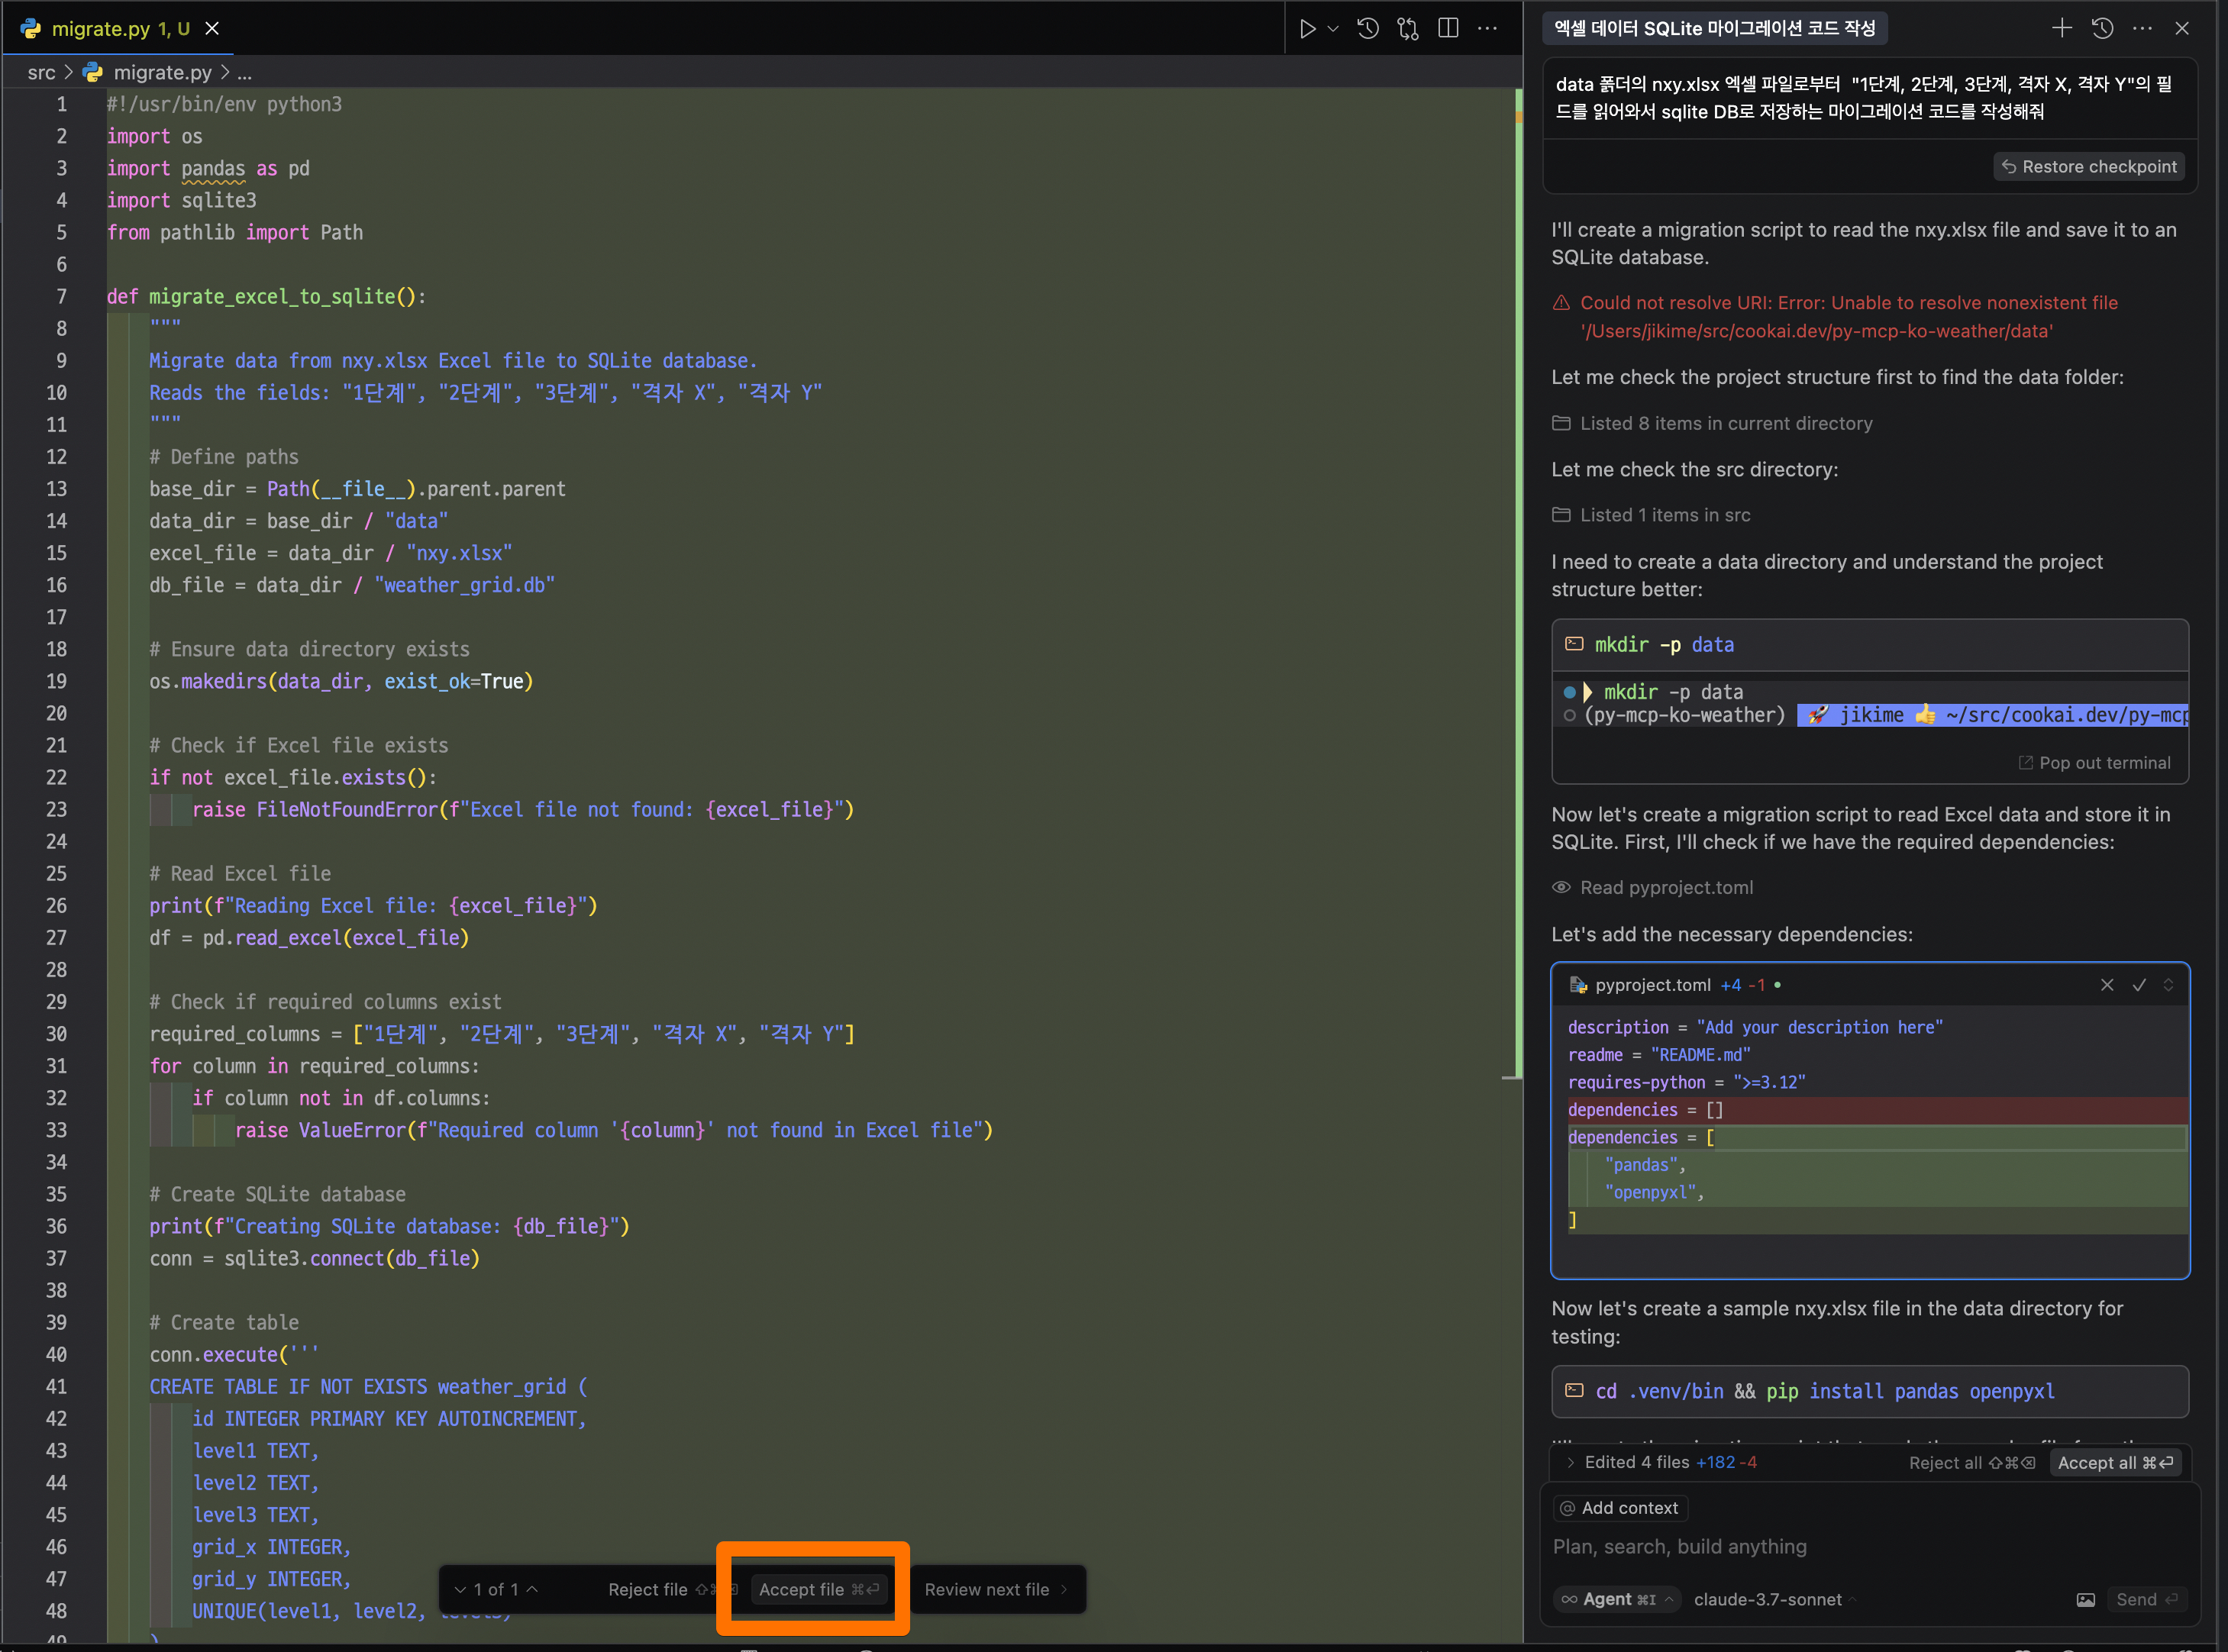Image resolution: width=2228 pixels, height=1652 pixels.
Task: Click Review next file button
Action: coord(995,1589)
